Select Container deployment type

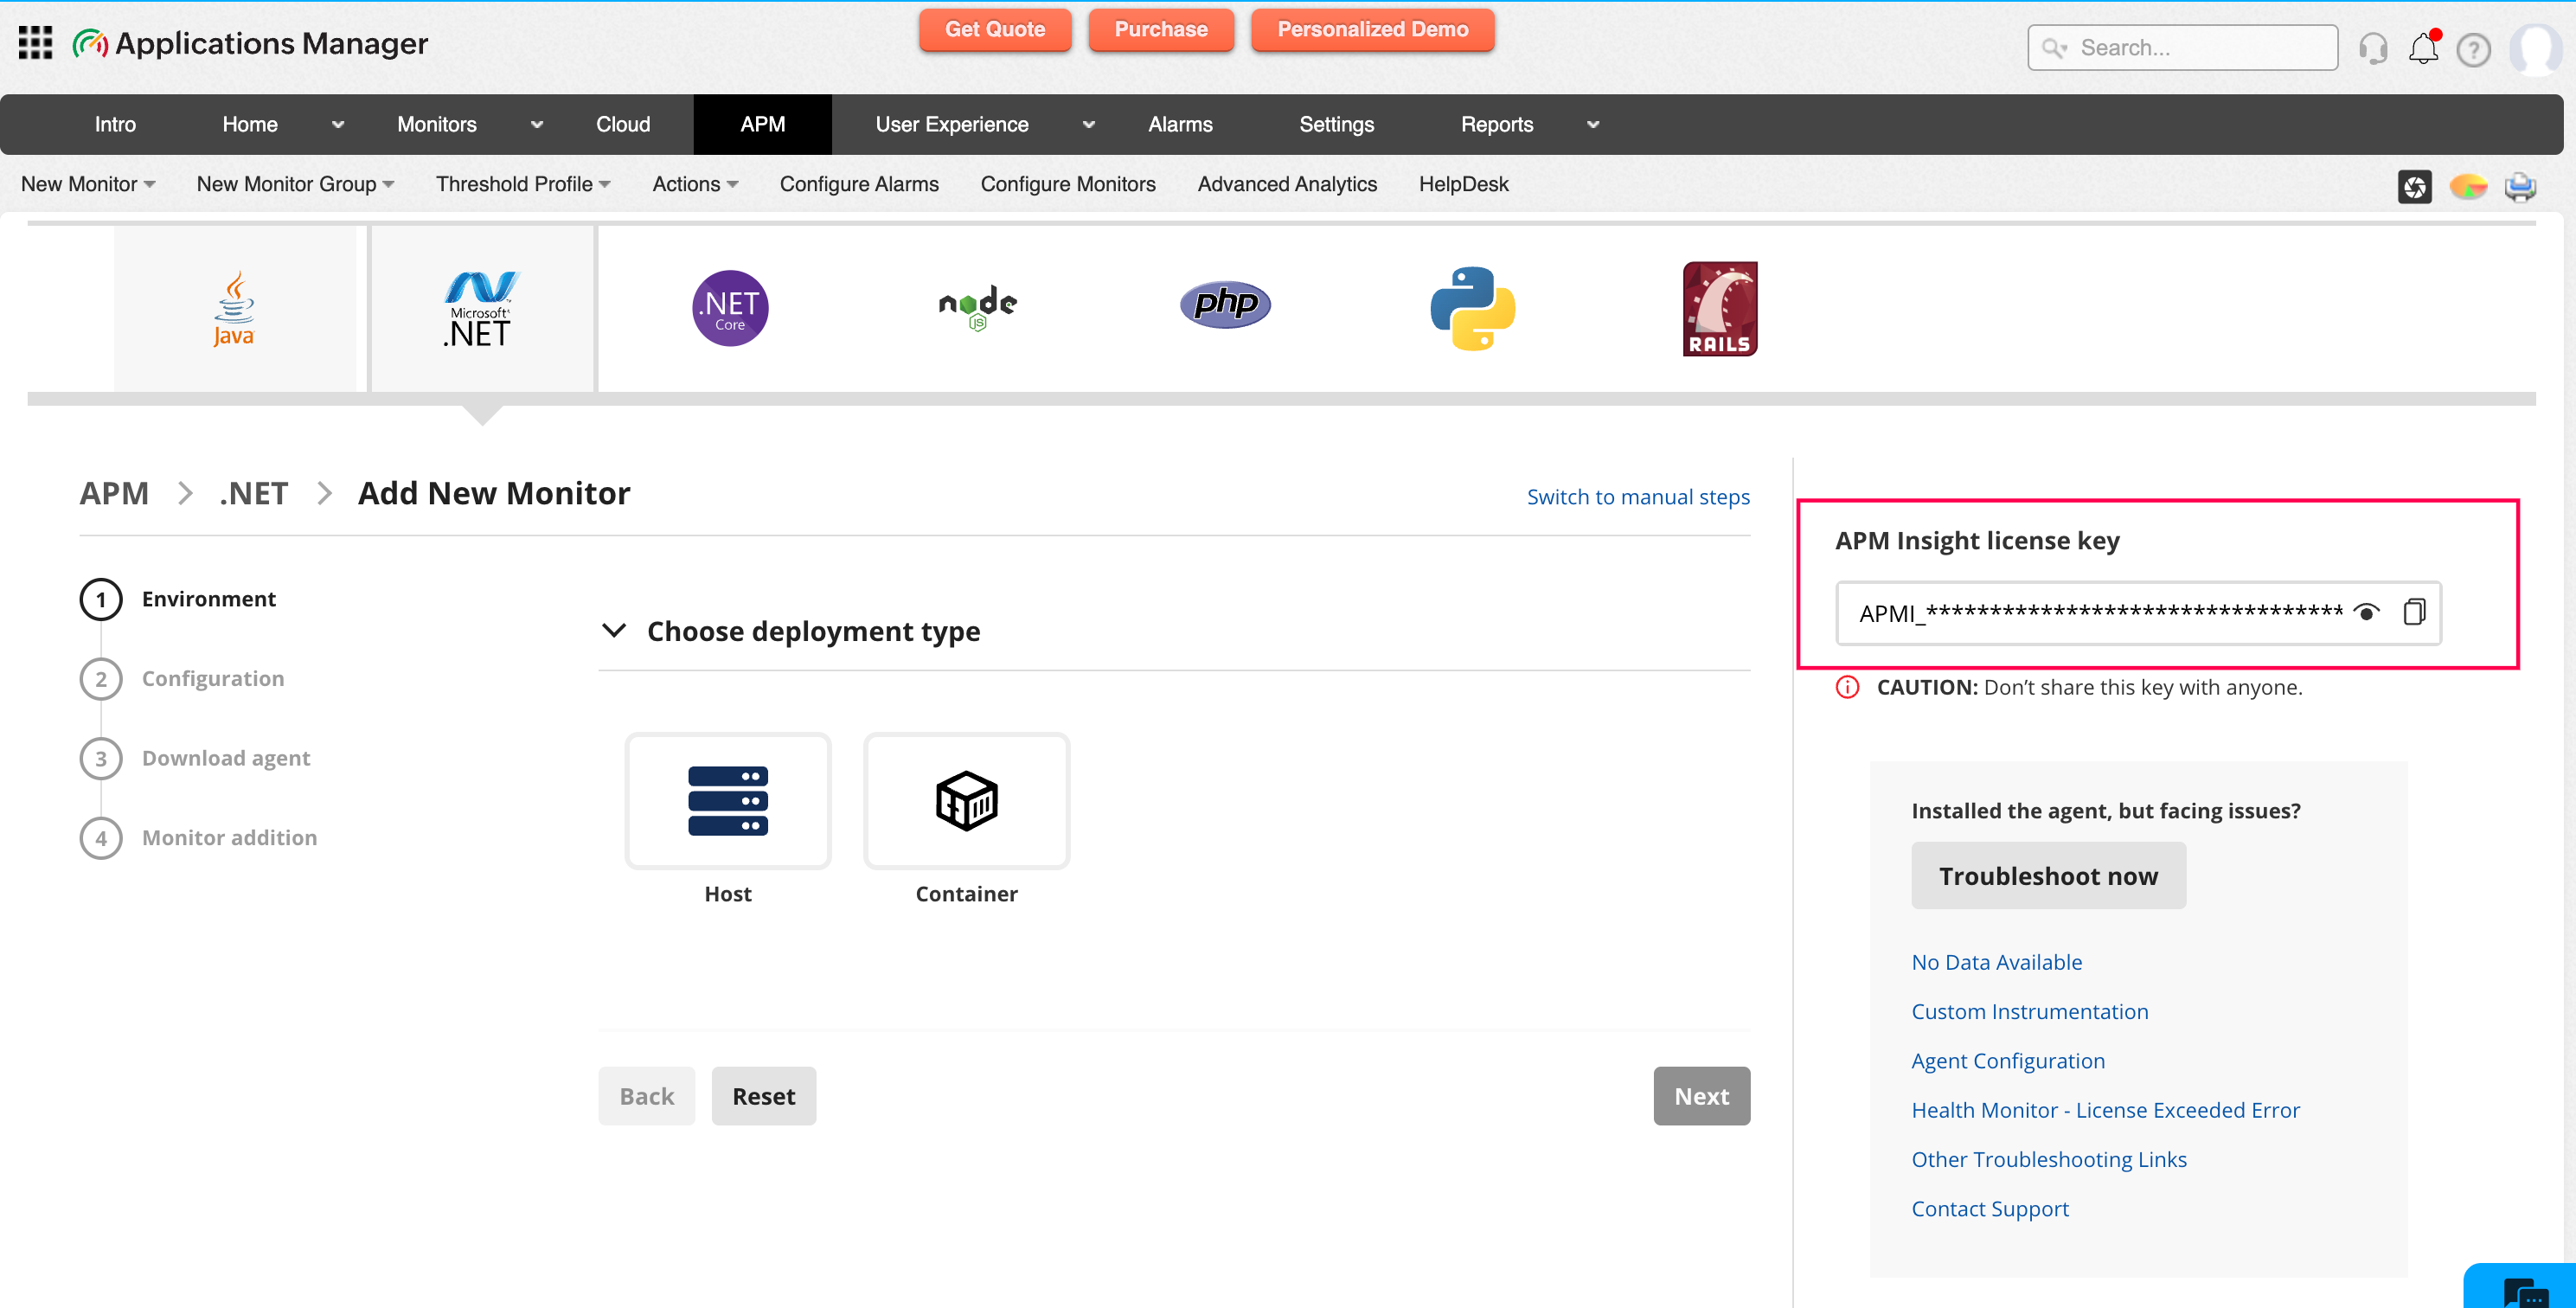pyautogui.click(x=966, y=801)
